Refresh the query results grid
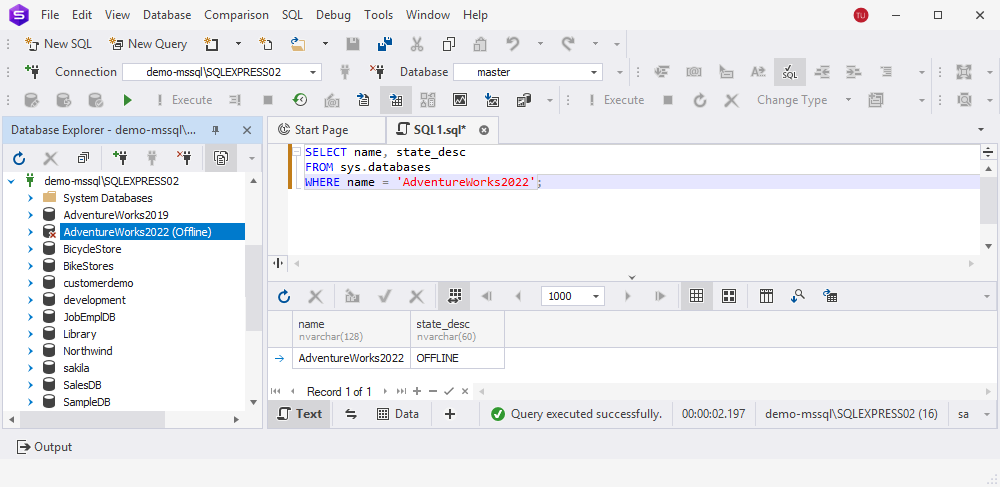 [284, 296]
